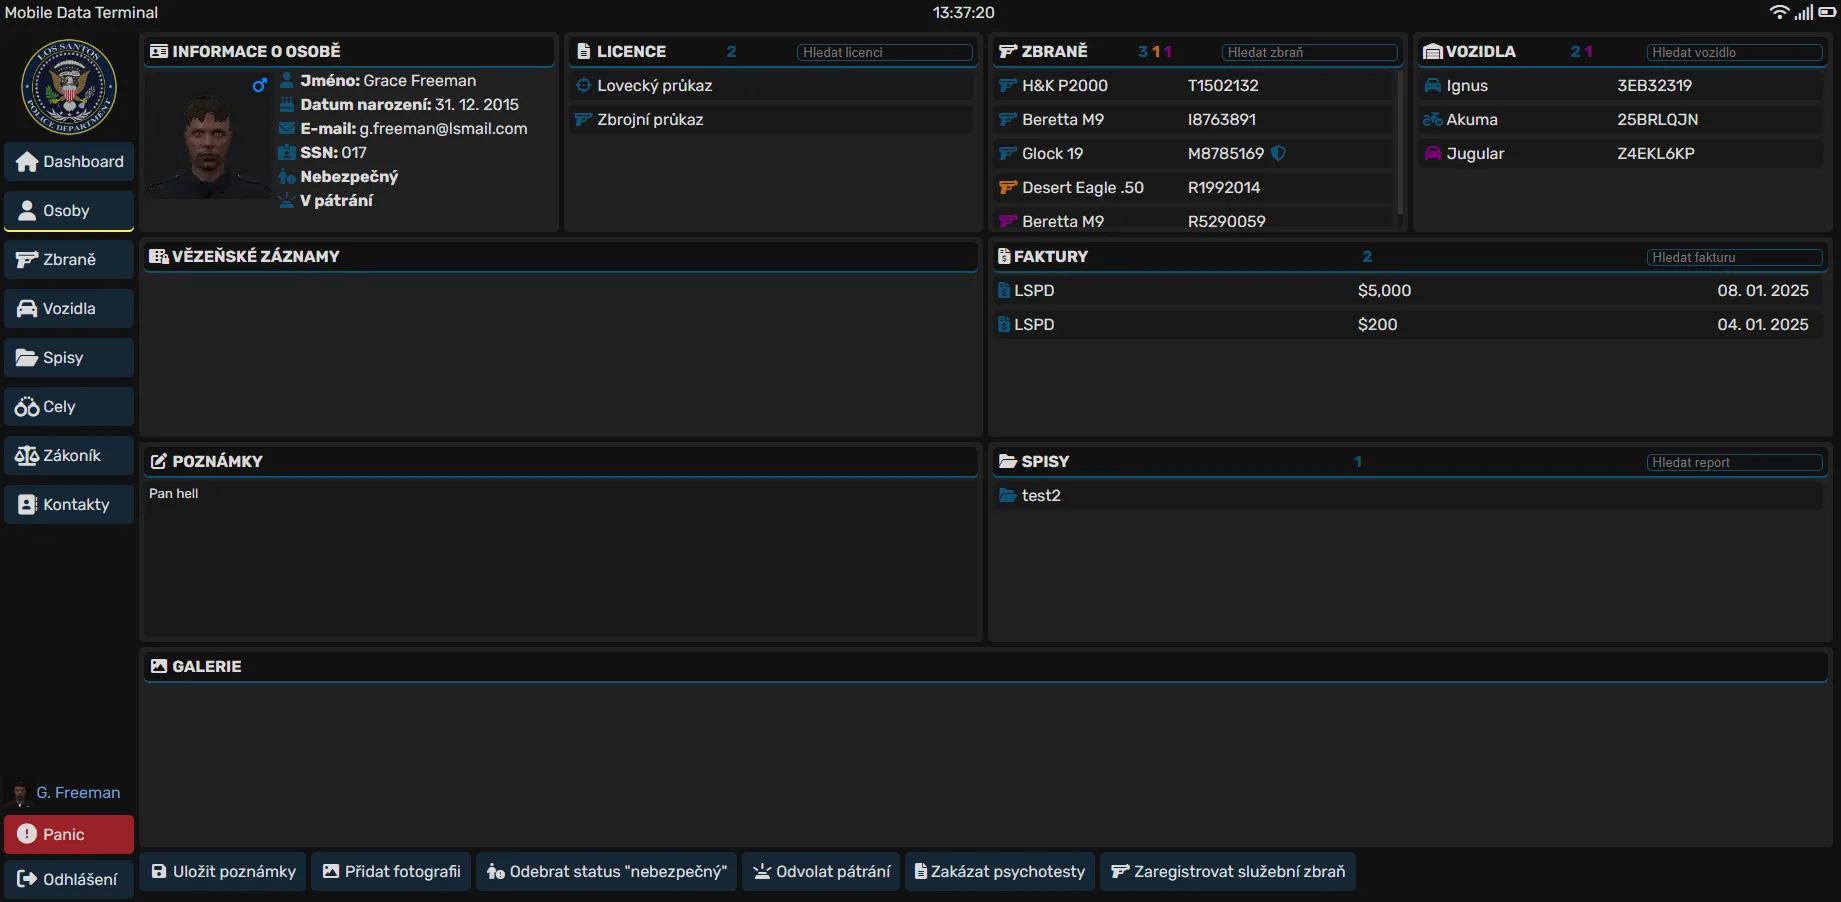Click the vehicle icon beside Akuma
This screenshot has height=902, width=1841.
[1433, 119]
